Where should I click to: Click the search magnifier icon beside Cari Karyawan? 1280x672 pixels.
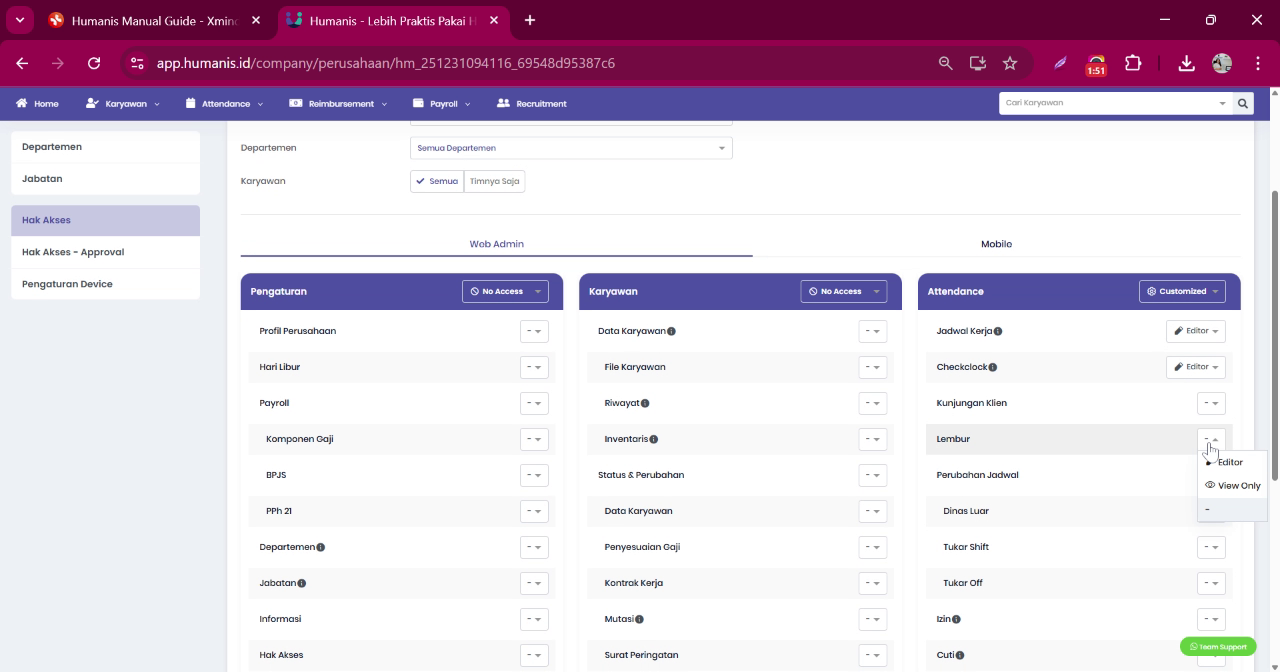point(1243,103)
